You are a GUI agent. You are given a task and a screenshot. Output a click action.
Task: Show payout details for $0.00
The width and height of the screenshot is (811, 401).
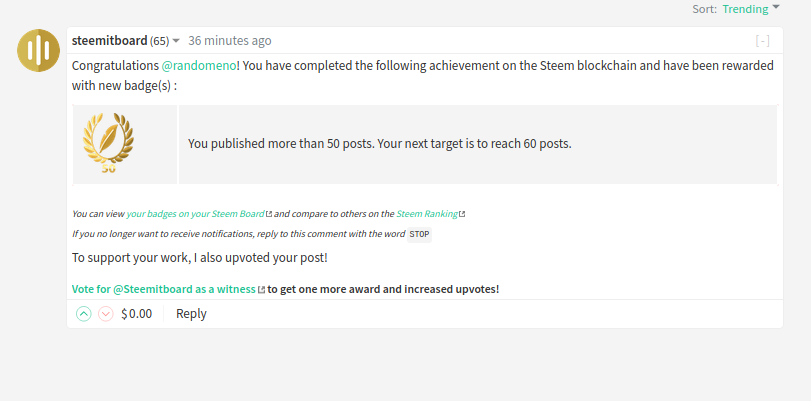tap(136, 314)
